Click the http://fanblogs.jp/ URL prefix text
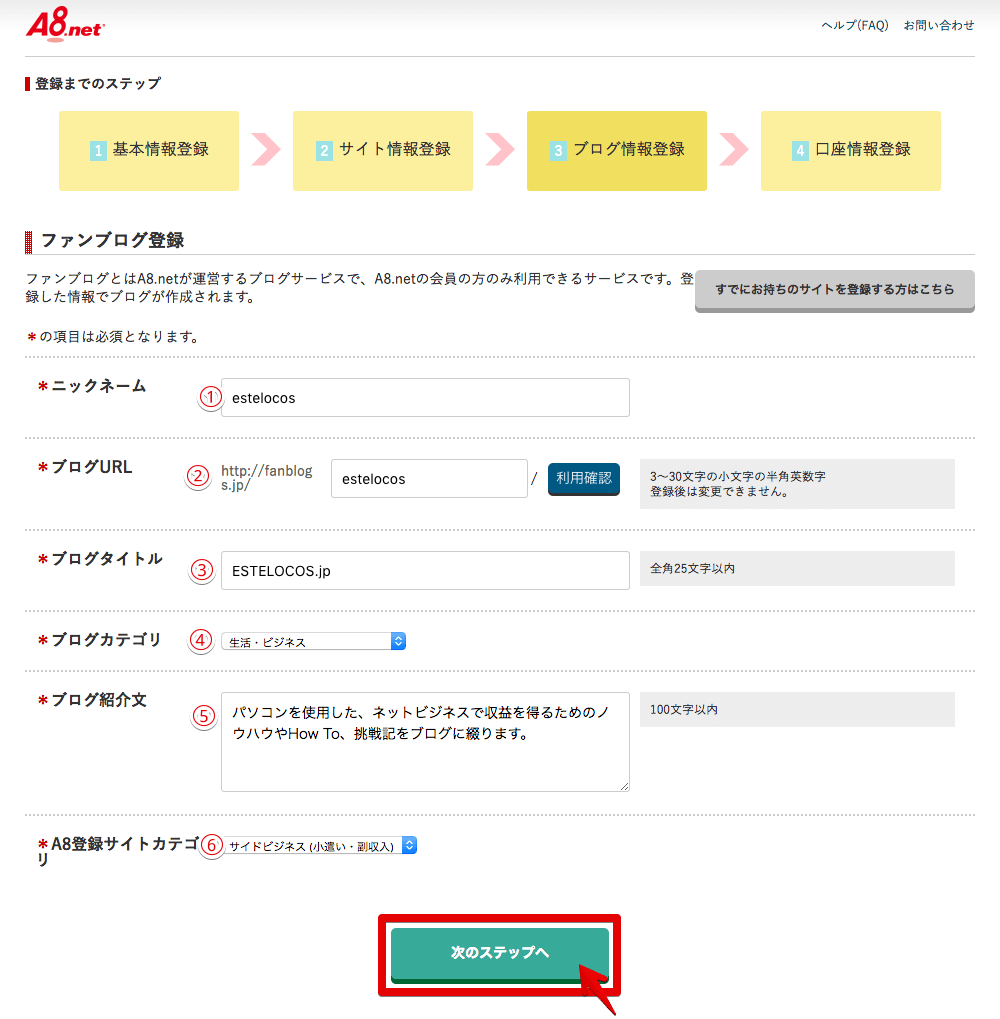The image size is (1000, 1019). pos(266,478)
